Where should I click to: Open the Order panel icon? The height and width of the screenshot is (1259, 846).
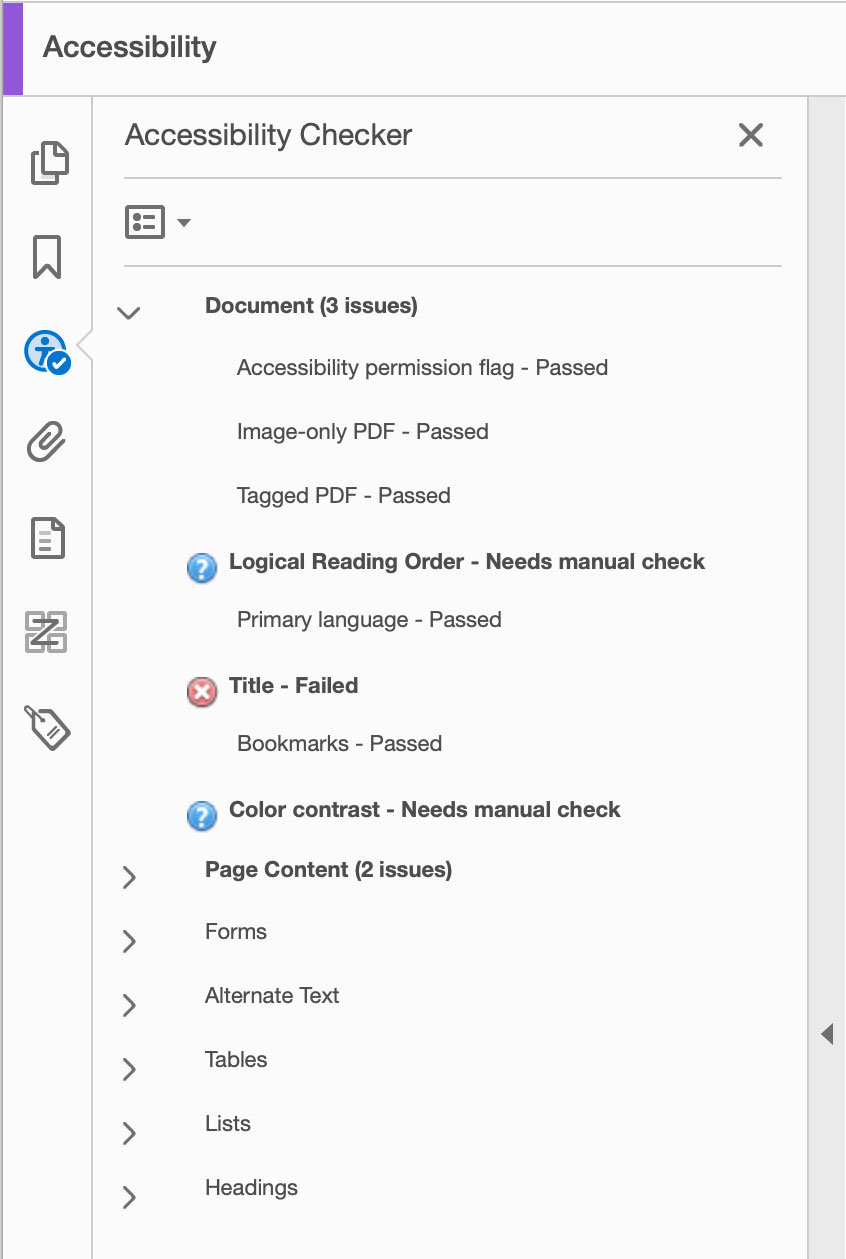tap(47, 632)
